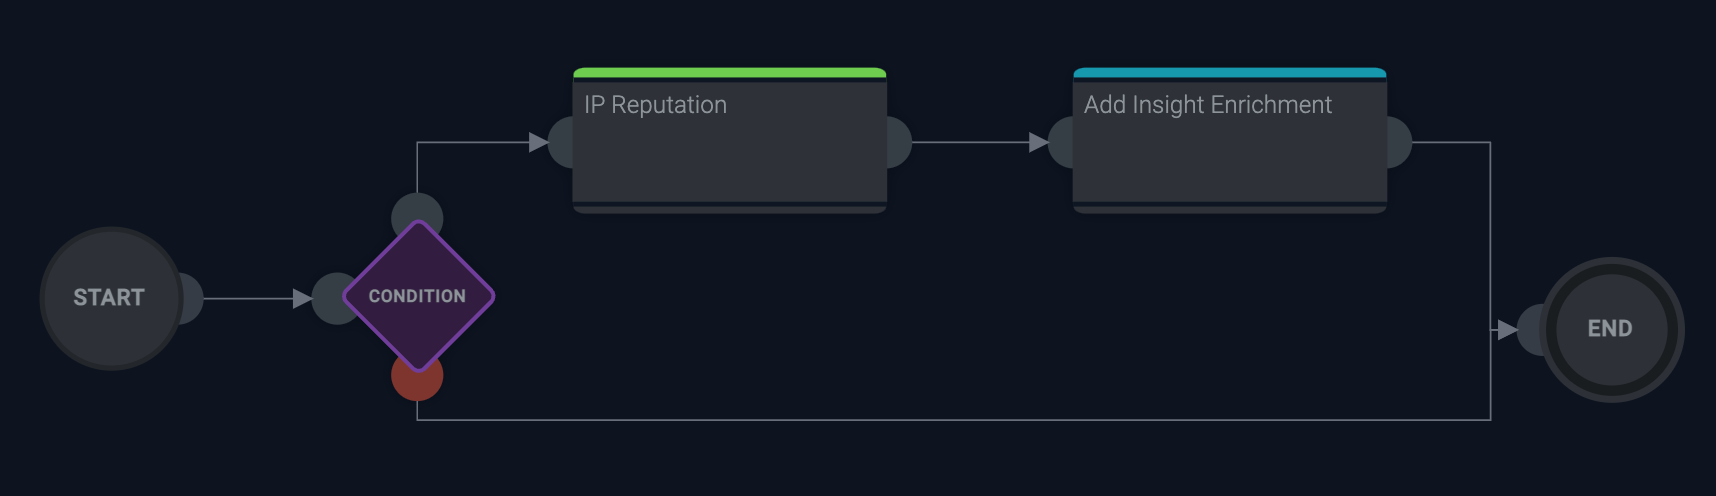Select the END node circle
Image resolution: width=1716 pixels, height=496 pixels.
[x=1612, y=329]
